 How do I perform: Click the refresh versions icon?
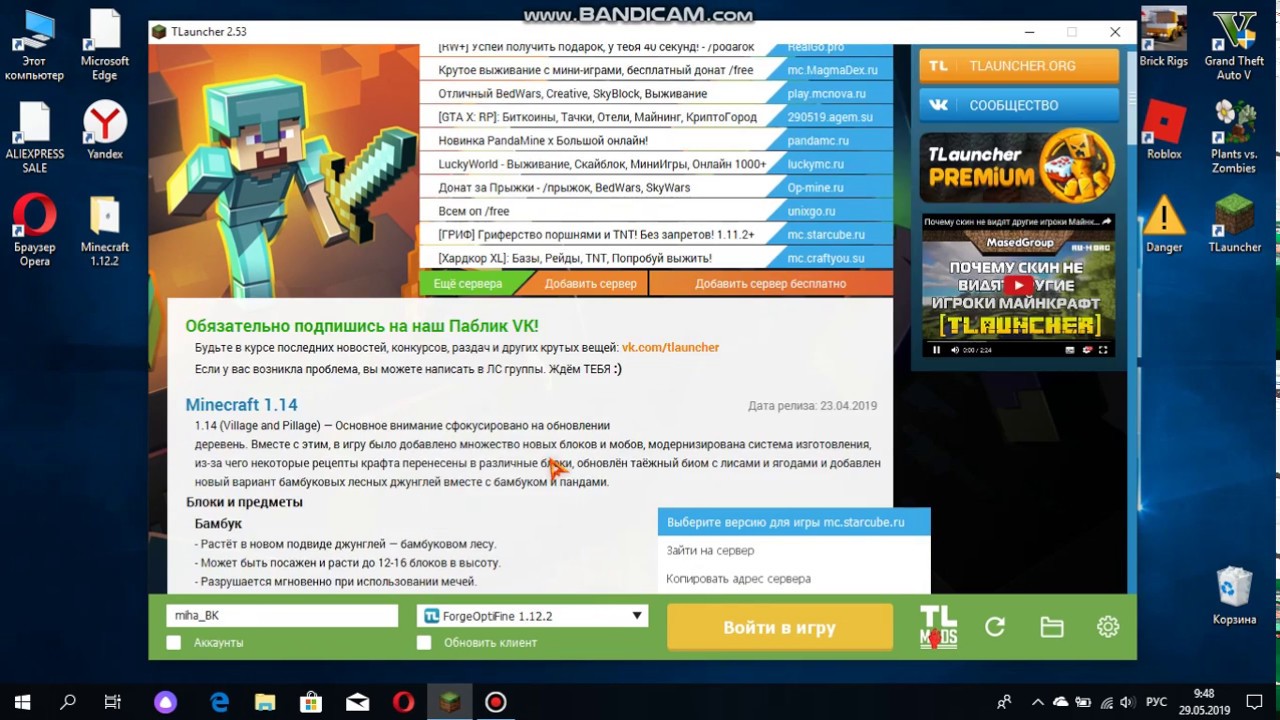pyautogui.click(x=995, y=627)
